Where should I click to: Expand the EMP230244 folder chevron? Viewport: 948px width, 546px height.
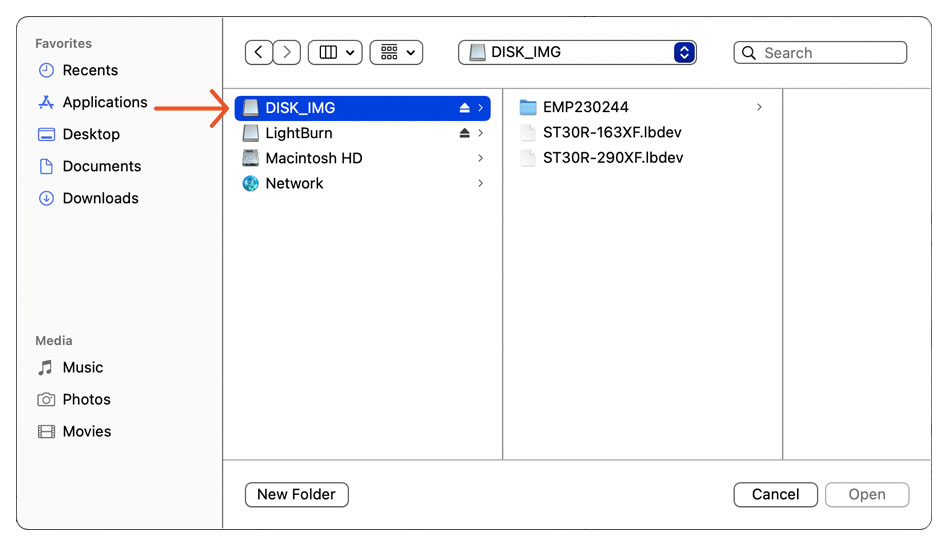[759, 107]
